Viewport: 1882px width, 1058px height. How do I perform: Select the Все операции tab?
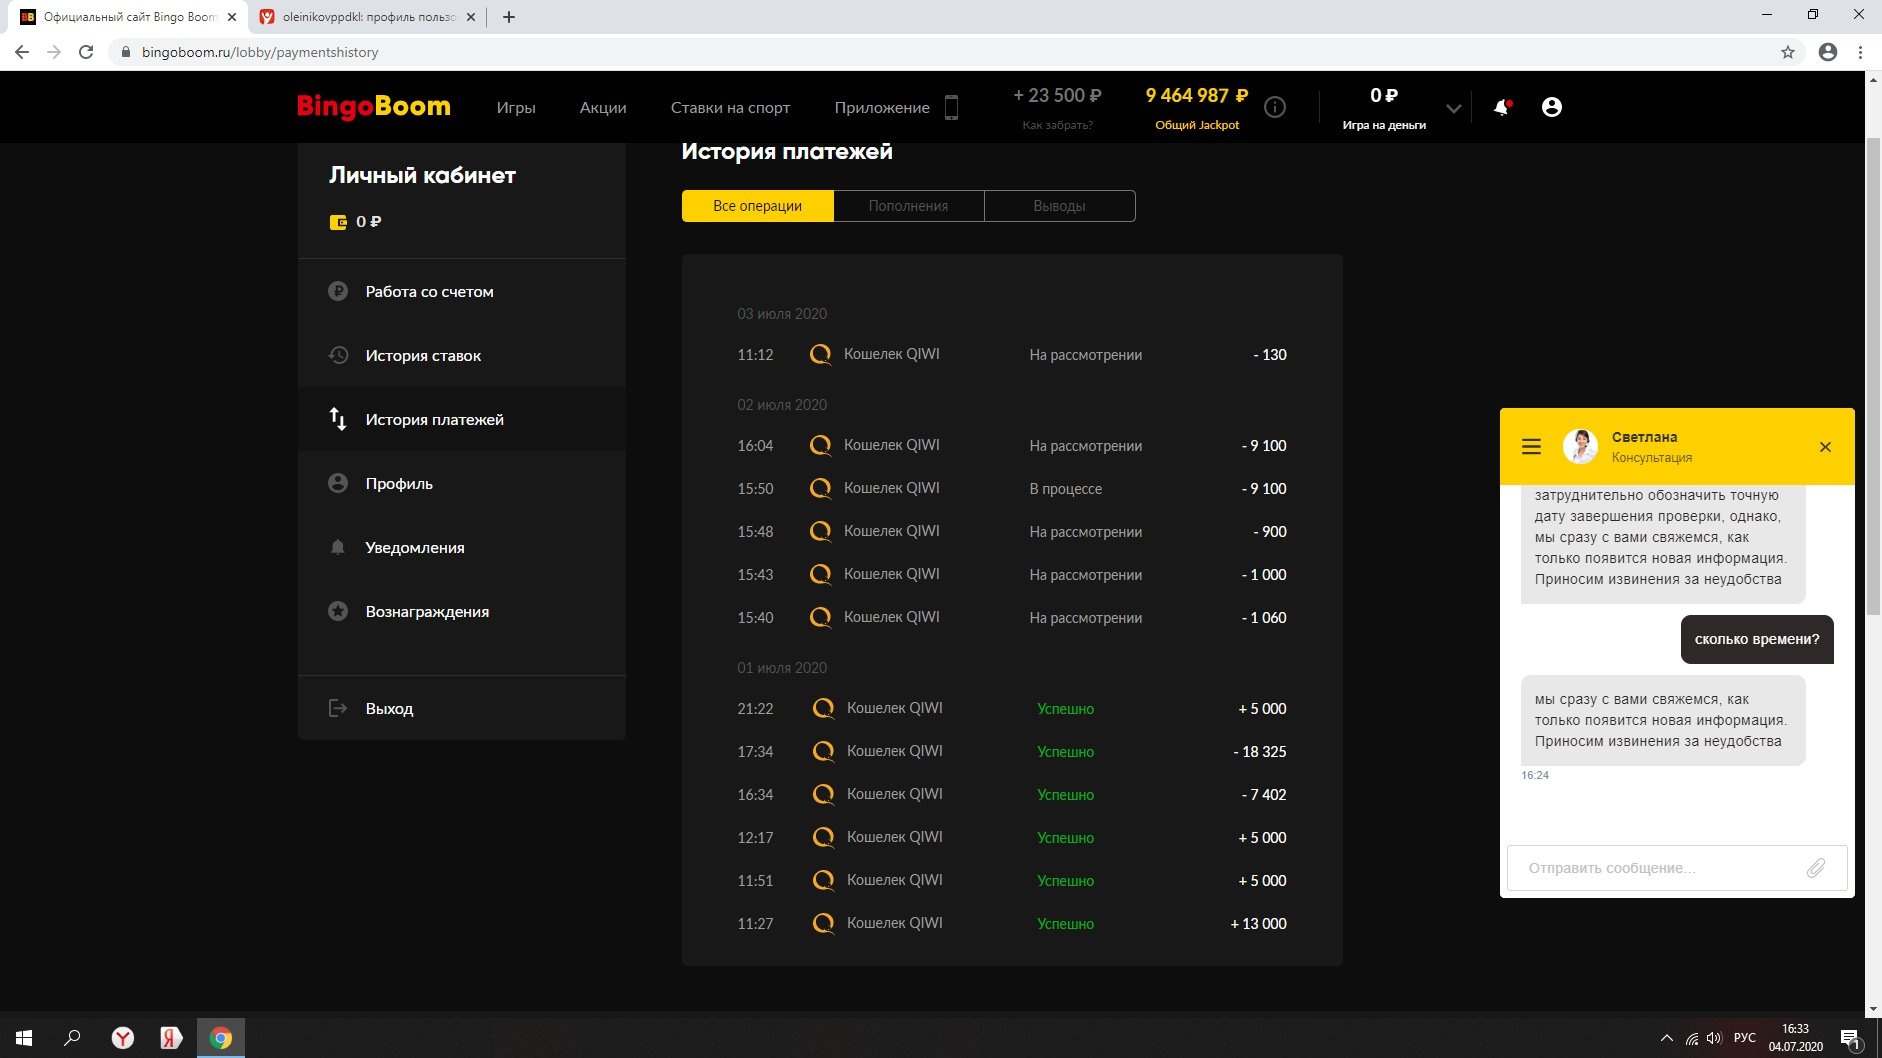pos(757,206)
